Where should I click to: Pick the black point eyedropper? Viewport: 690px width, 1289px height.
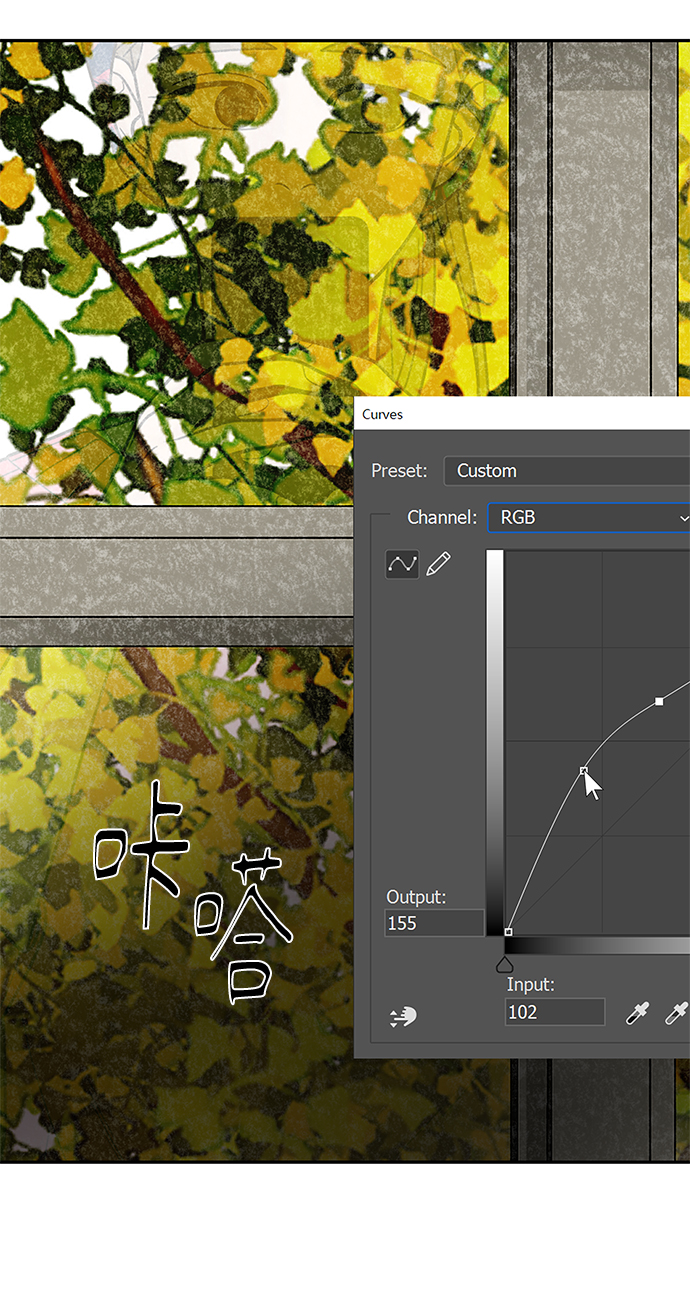pyautogui.click(x=636, y=1014)
